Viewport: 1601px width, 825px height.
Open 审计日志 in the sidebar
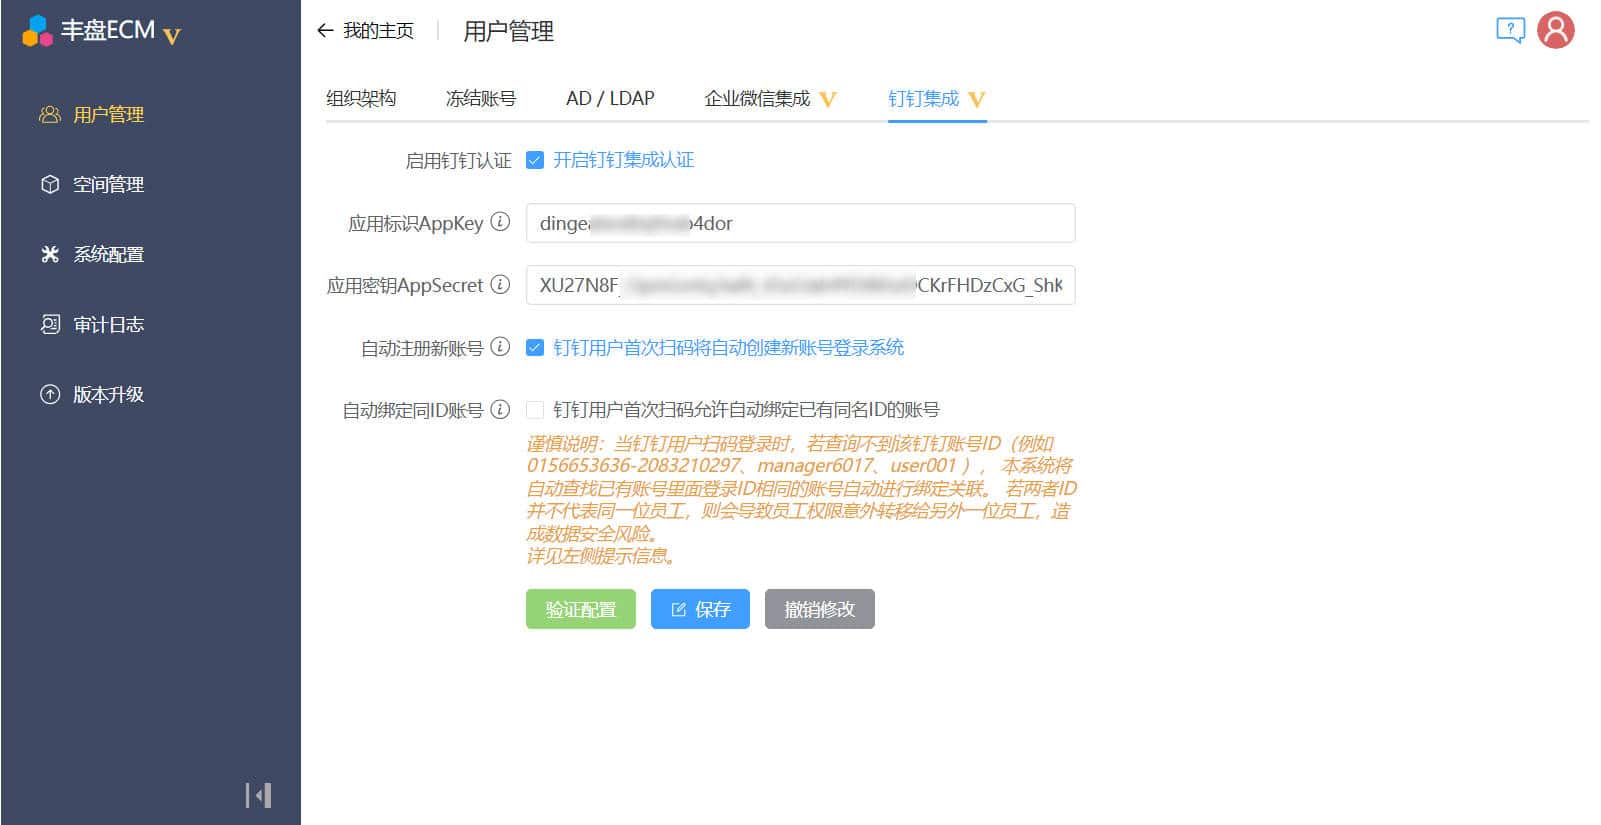click(108, 324)
